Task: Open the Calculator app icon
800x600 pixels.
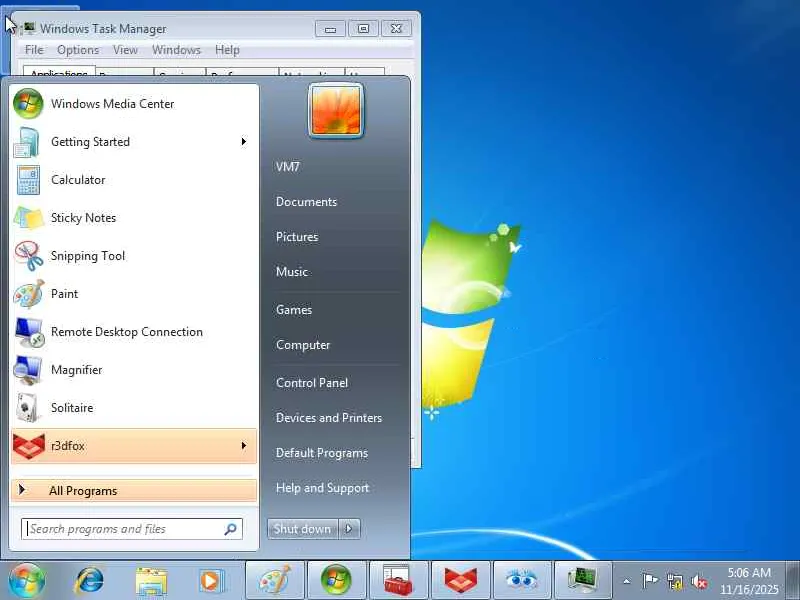Action: pyautogui.click(x=28, y=180)
